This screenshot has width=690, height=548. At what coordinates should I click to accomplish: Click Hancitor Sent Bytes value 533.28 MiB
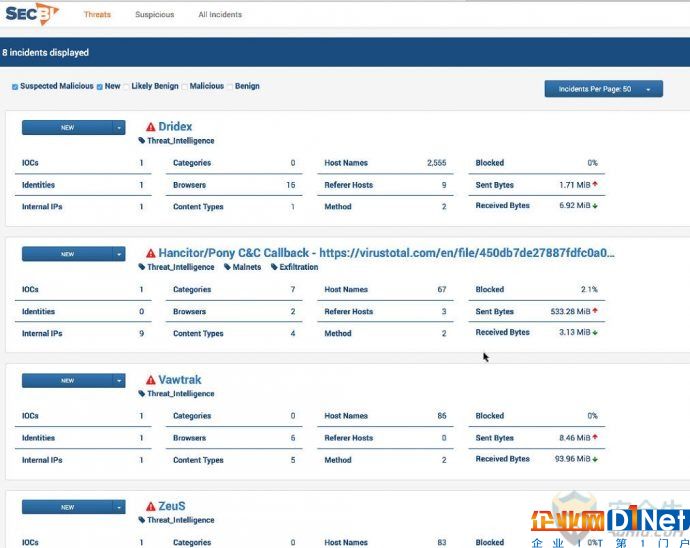coord(570,312)
